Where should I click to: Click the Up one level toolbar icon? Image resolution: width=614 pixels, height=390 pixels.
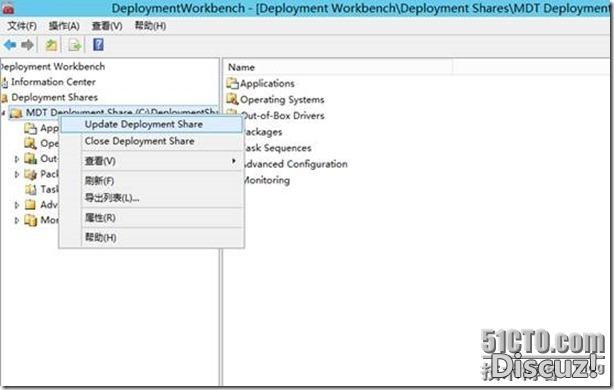tap(51, 45)
